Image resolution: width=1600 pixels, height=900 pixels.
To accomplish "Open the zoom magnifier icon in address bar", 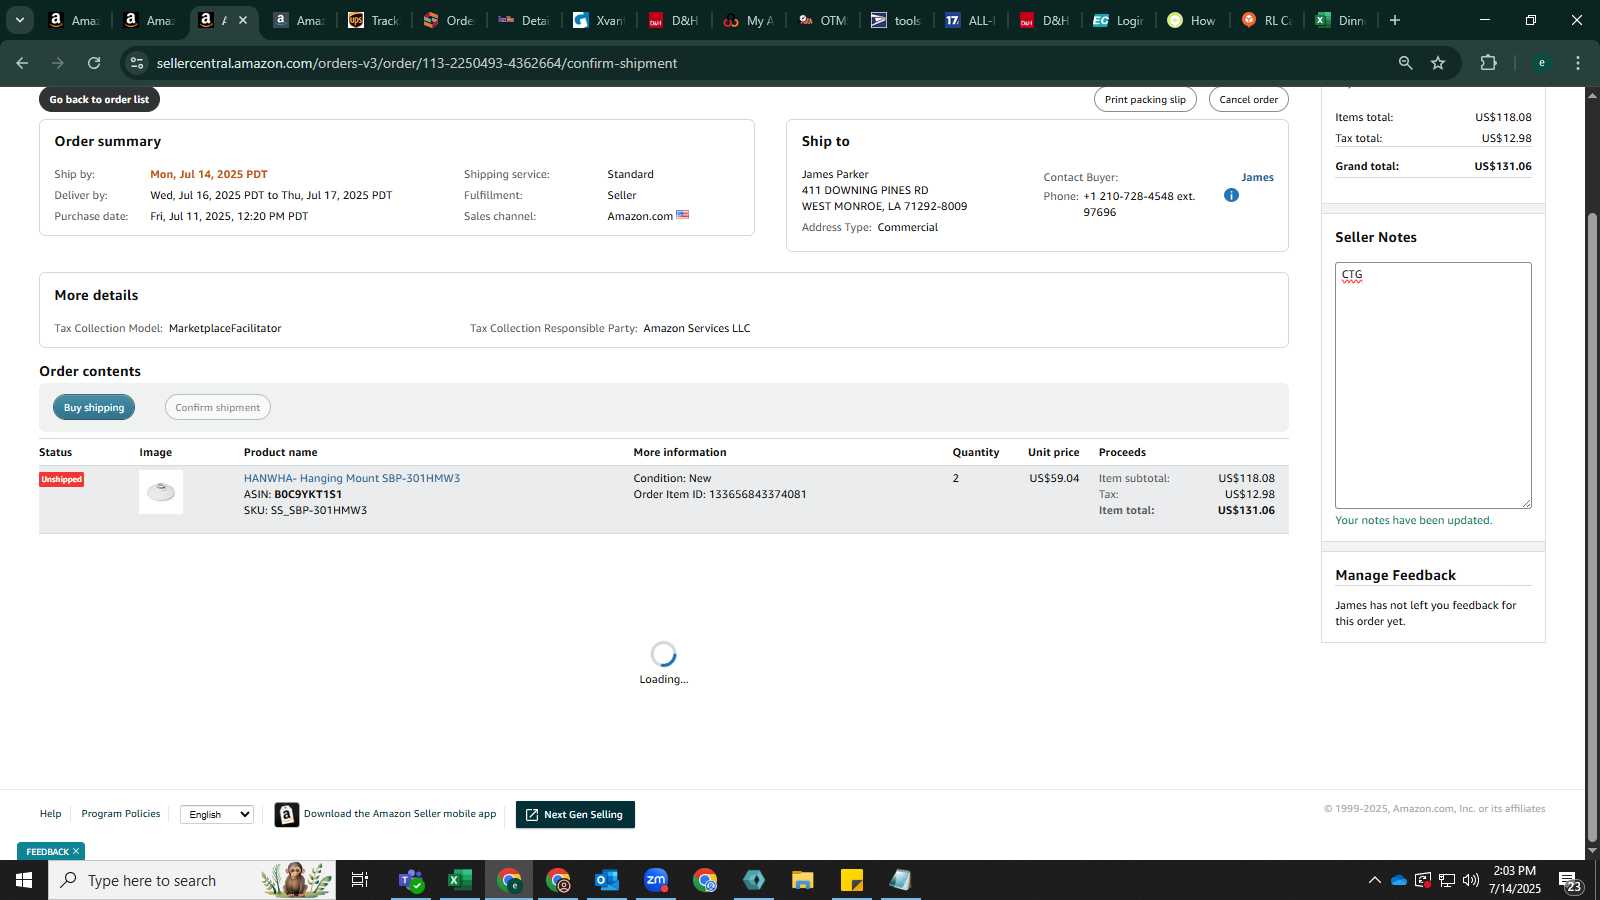I will [1405, 63].
